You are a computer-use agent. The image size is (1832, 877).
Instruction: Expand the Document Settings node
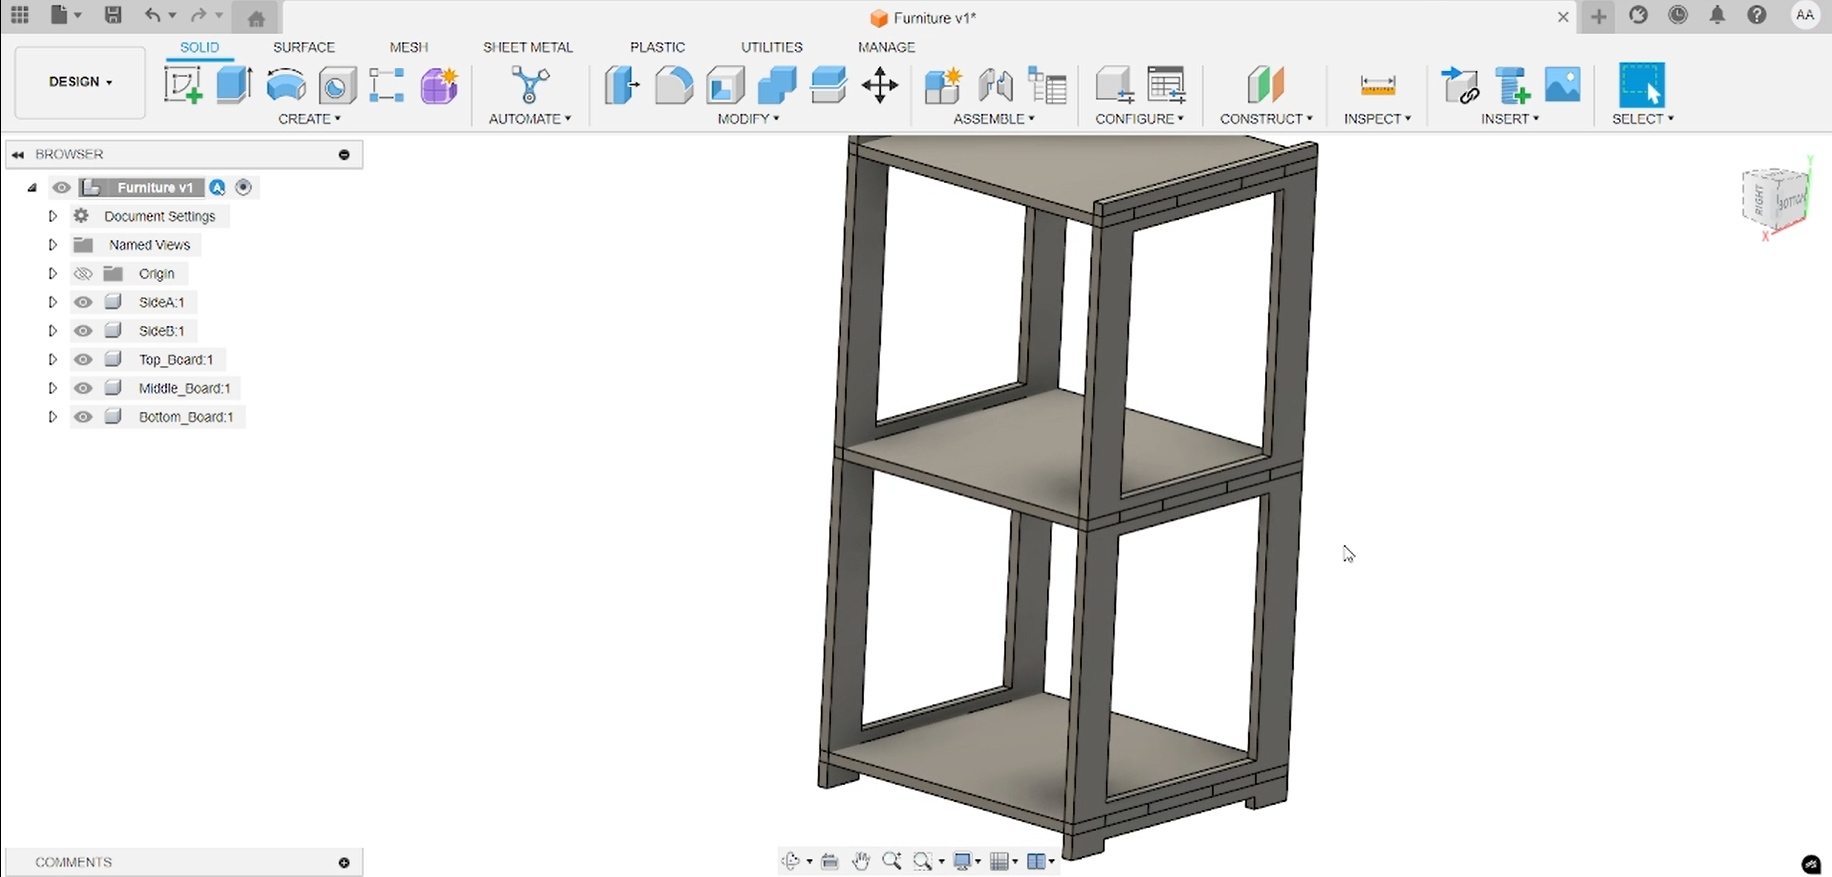coord(53,216)
